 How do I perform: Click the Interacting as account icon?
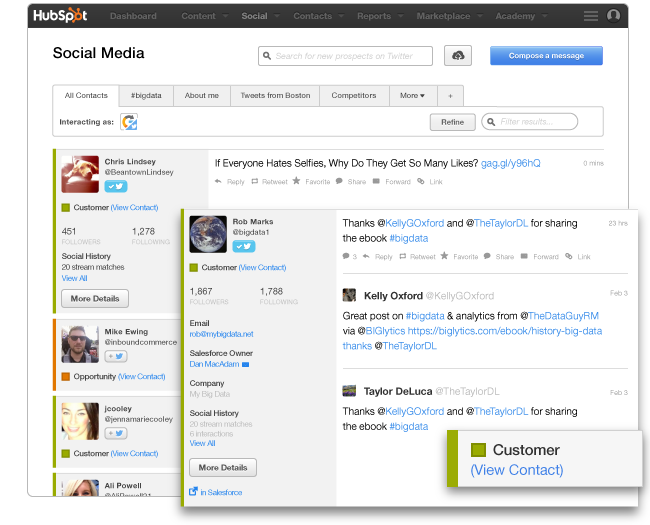[x=129, y=122]
